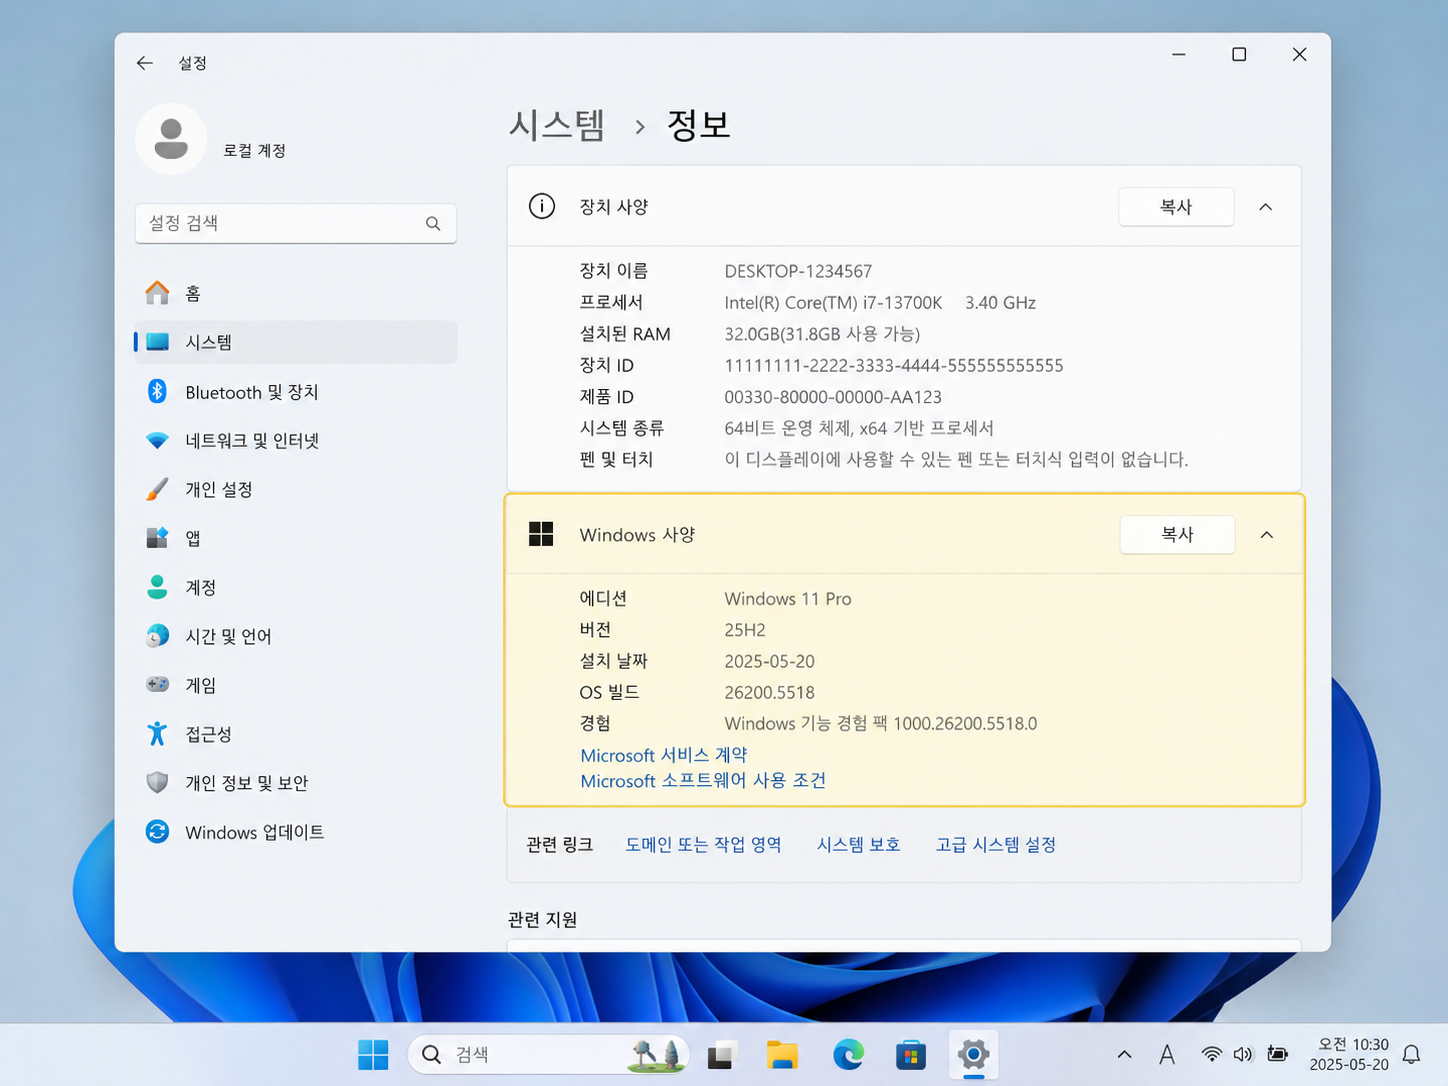Collapse the Windows 사양 section

coord(1266,535)
